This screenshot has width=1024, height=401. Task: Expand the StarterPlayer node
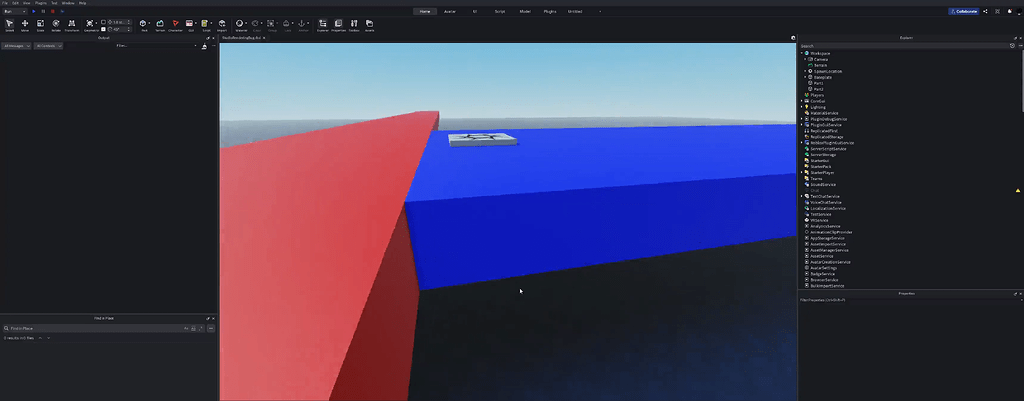(x=801, y=172)
